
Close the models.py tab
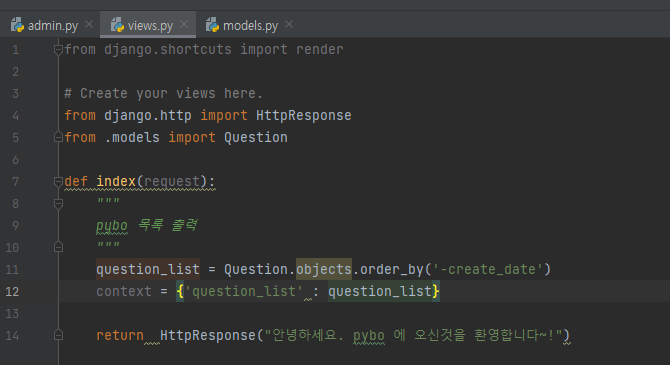point(289,24)
